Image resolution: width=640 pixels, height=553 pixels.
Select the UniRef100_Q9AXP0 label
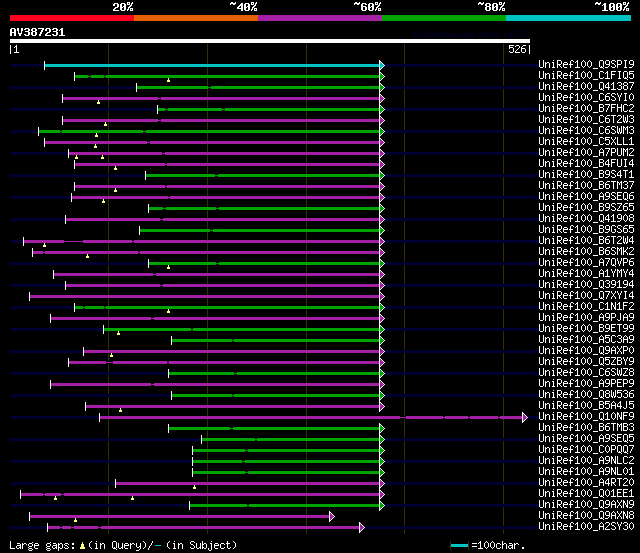[586, 351]
